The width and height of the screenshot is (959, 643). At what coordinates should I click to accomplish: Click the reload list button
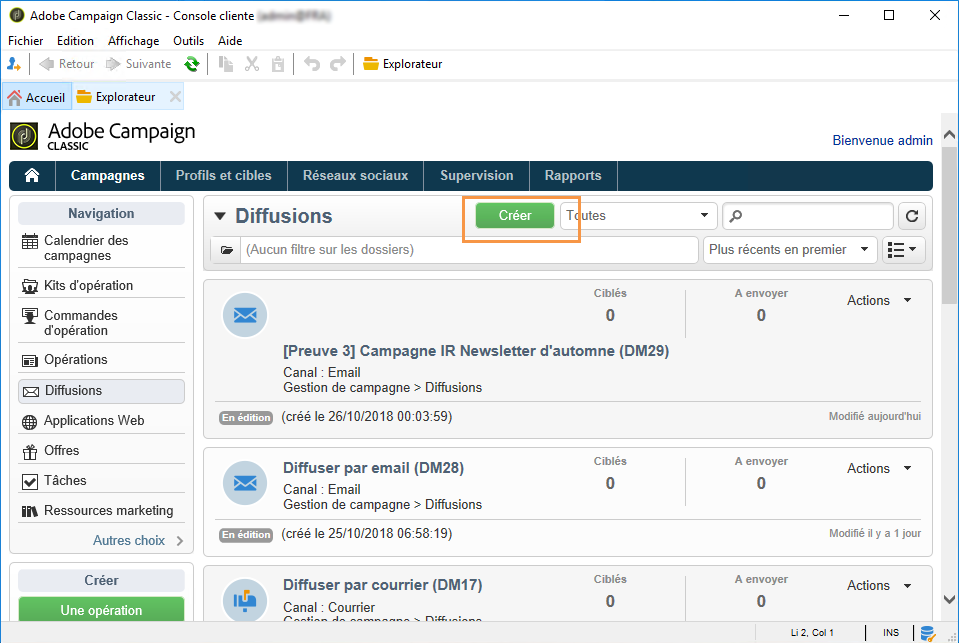tap(912, 216)
